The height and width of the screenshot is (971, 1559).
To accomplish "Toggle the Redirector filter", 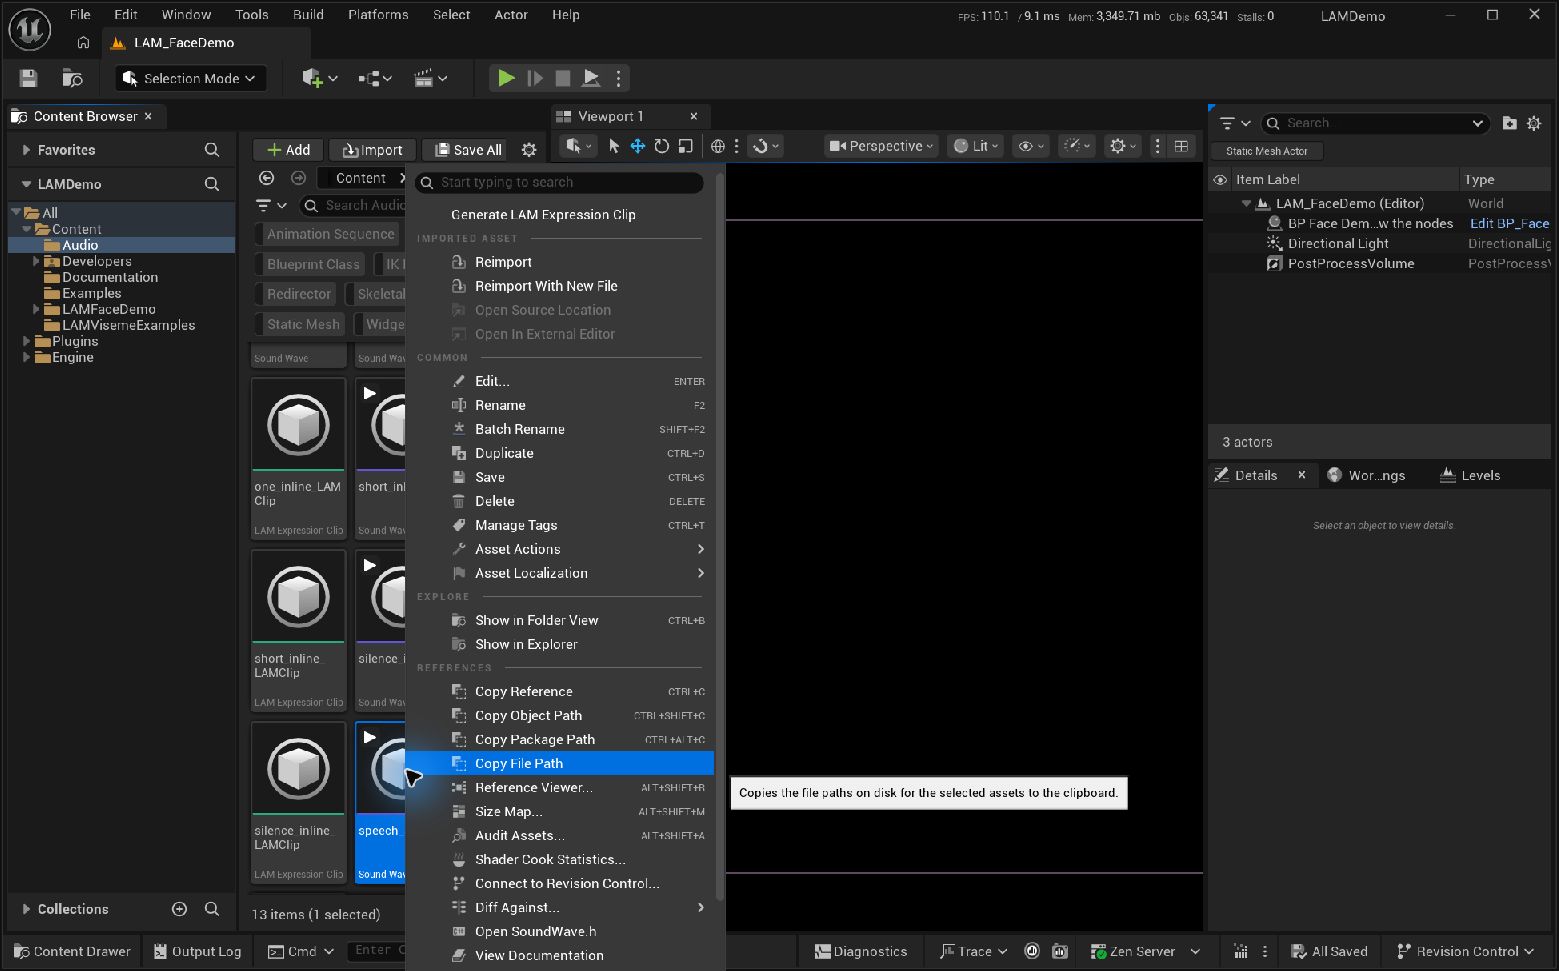I will click(x=298, y=294).
